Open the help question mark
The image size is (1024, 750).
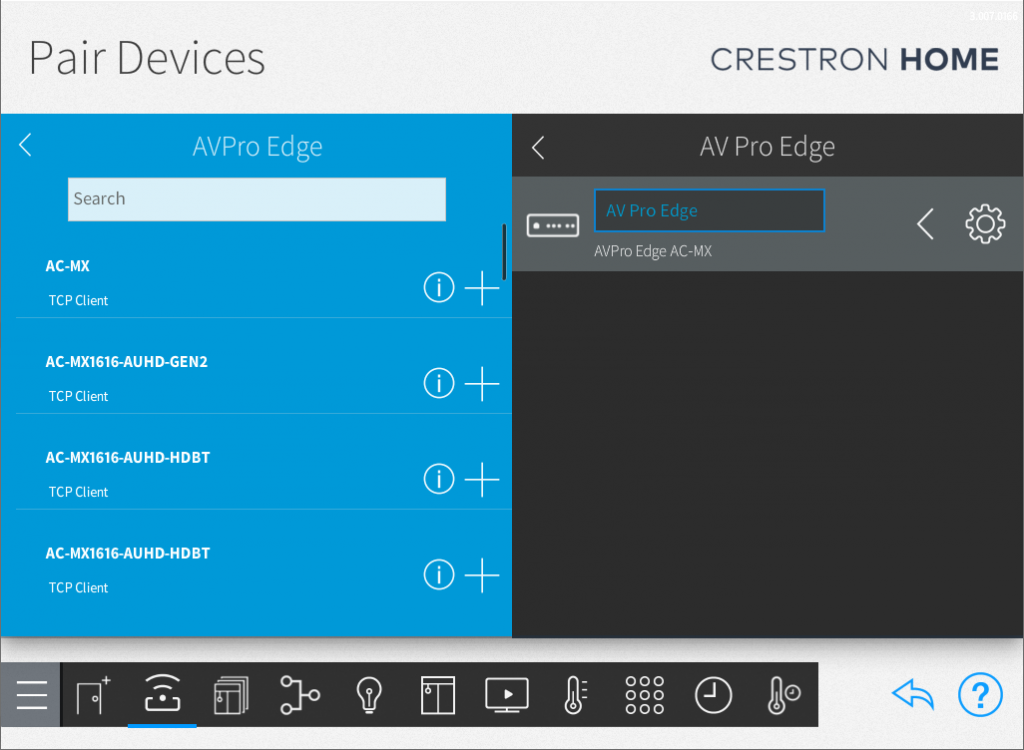[x=980, y=694]
